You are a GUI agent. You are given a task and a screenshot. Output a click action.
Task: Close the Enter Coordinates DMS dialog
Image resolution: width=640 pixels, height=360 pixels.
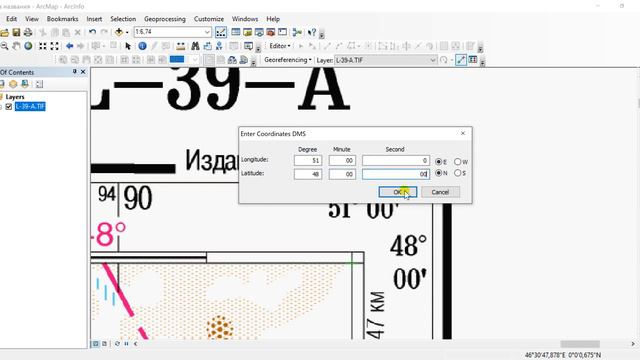point(463,133)
